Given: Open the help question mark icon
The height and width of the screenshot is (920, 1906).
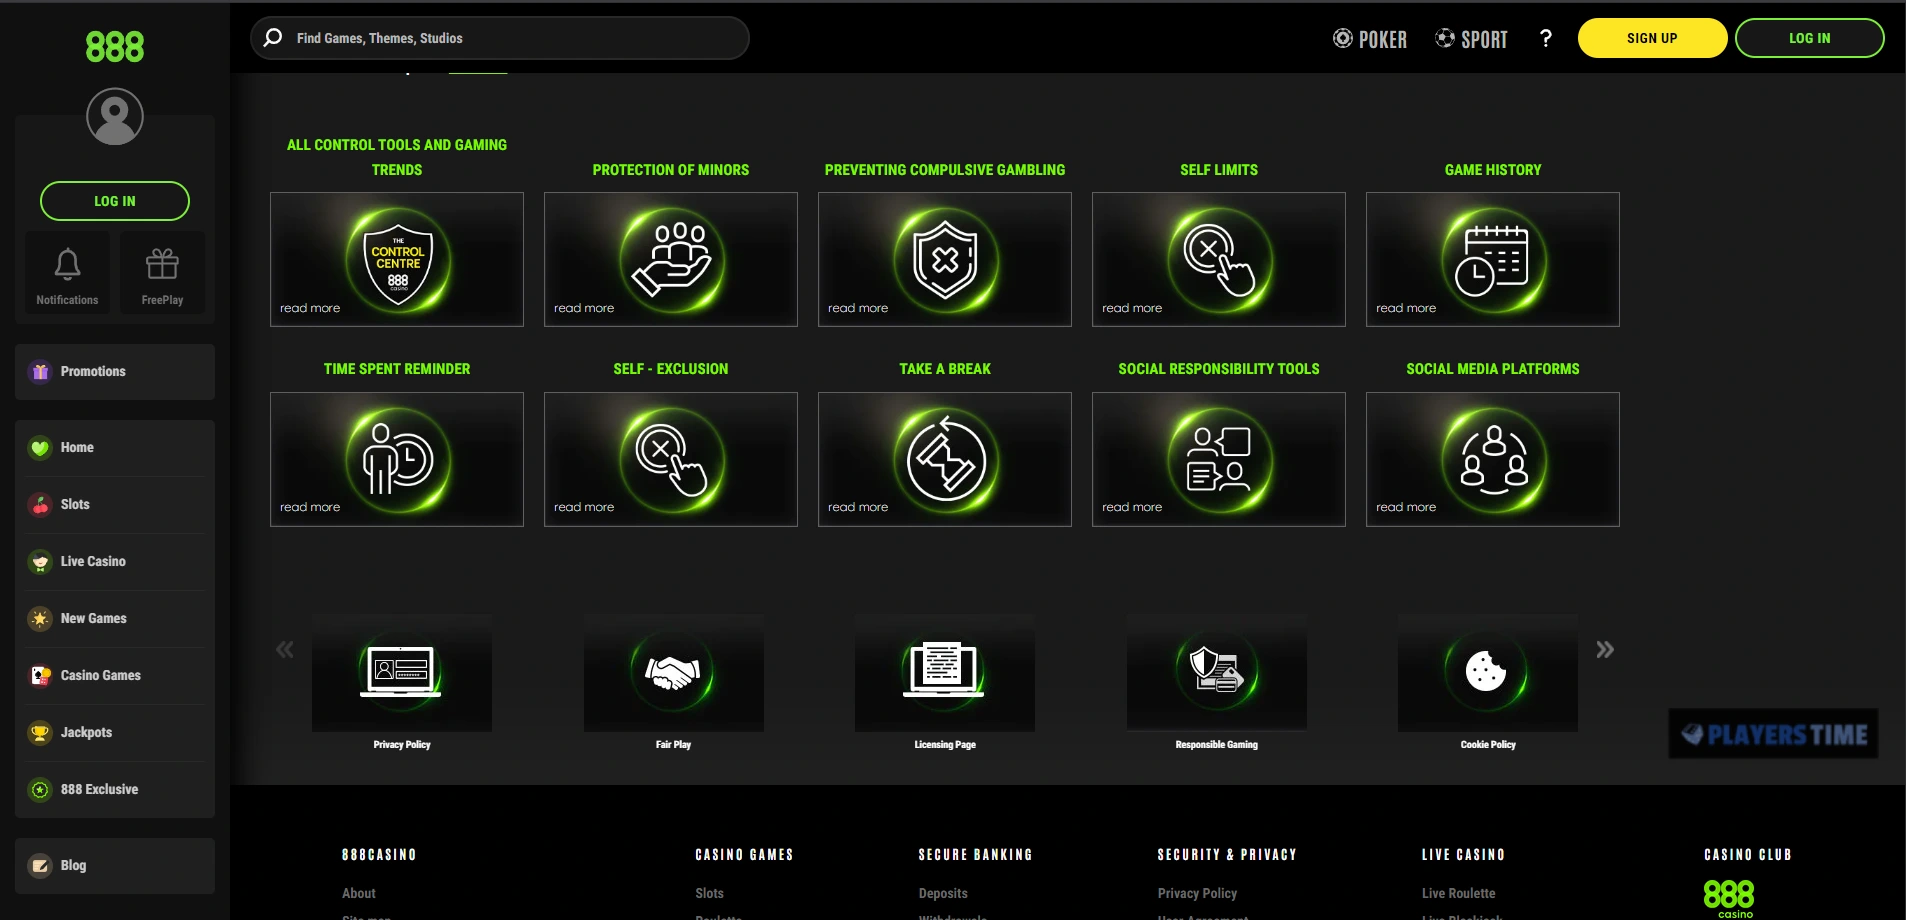Looking at the screenshot, I should [x=1546, y=38].
